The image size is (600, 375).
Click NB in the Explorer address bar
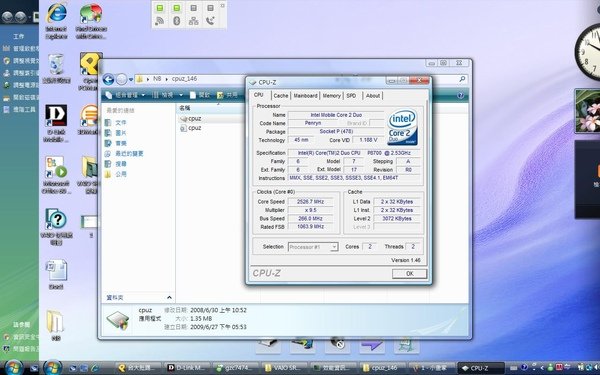[157, 79]
